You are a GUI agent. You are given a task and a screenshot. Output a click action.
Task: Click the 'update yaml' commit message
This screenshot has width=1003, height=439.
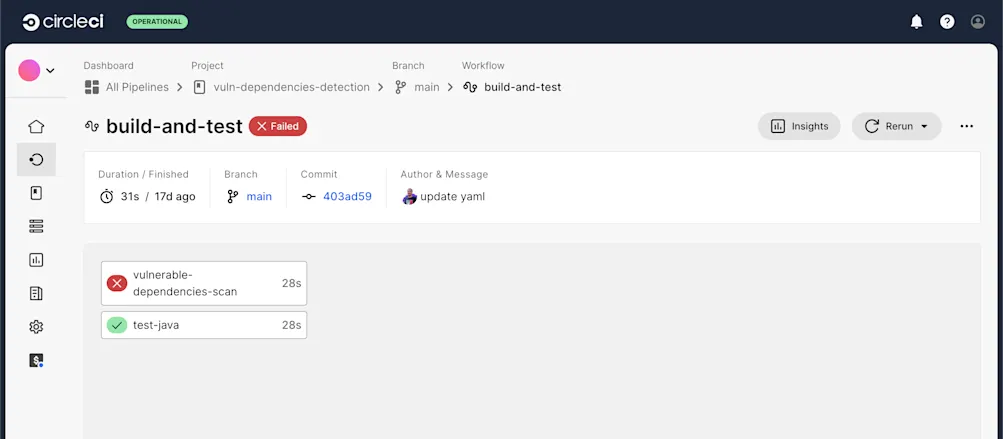point(452,196)
